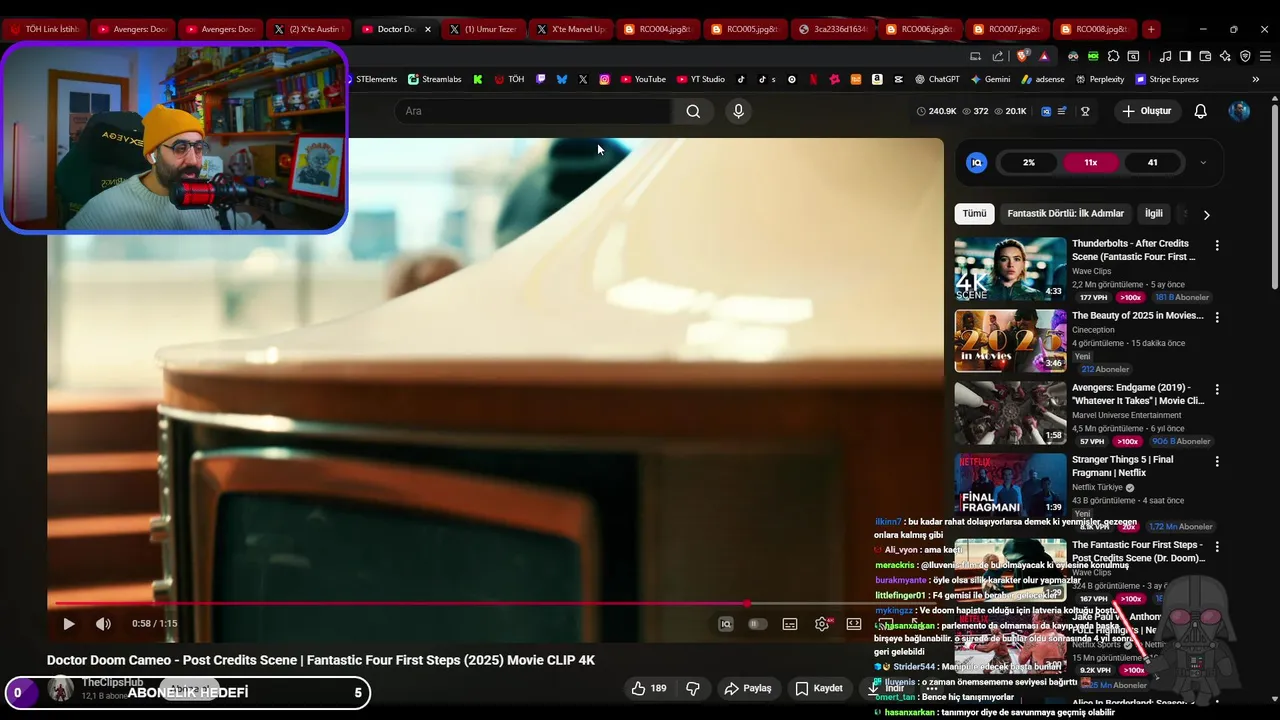Open vidIQ 240.9K views stat

click(937, 111)
